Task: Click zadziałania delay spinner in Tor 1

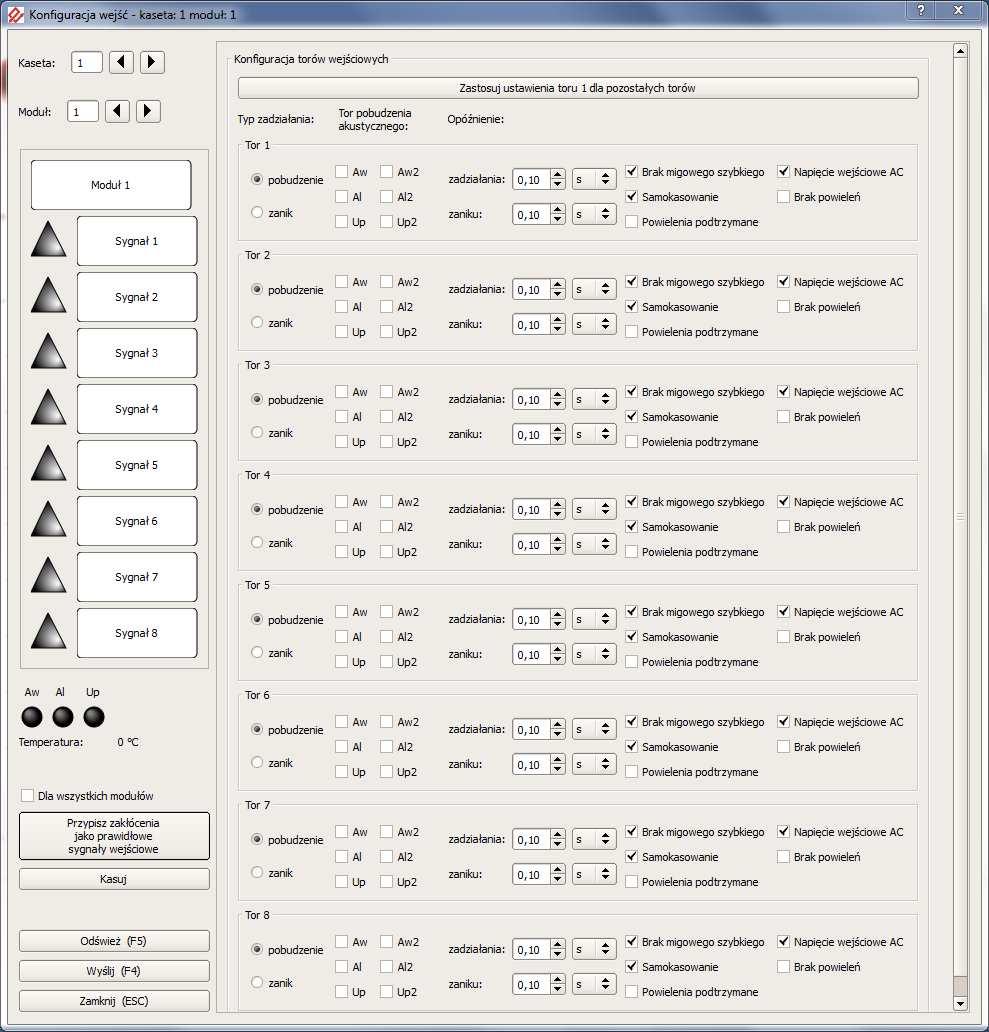Action: [x=538, y=179]
